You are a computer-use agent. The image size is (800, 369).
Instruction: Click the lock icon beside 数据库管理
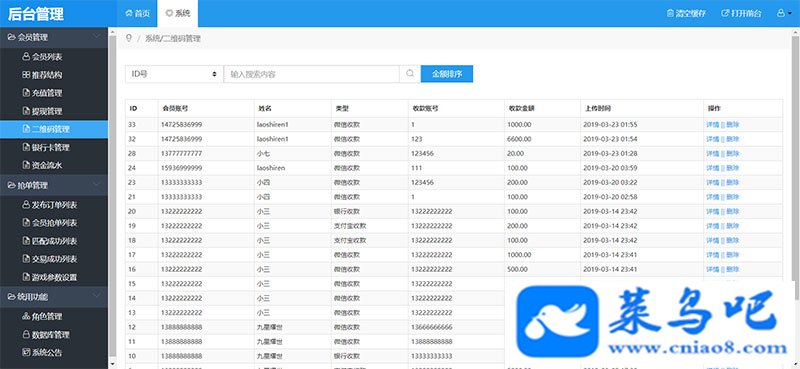(27, 334)
